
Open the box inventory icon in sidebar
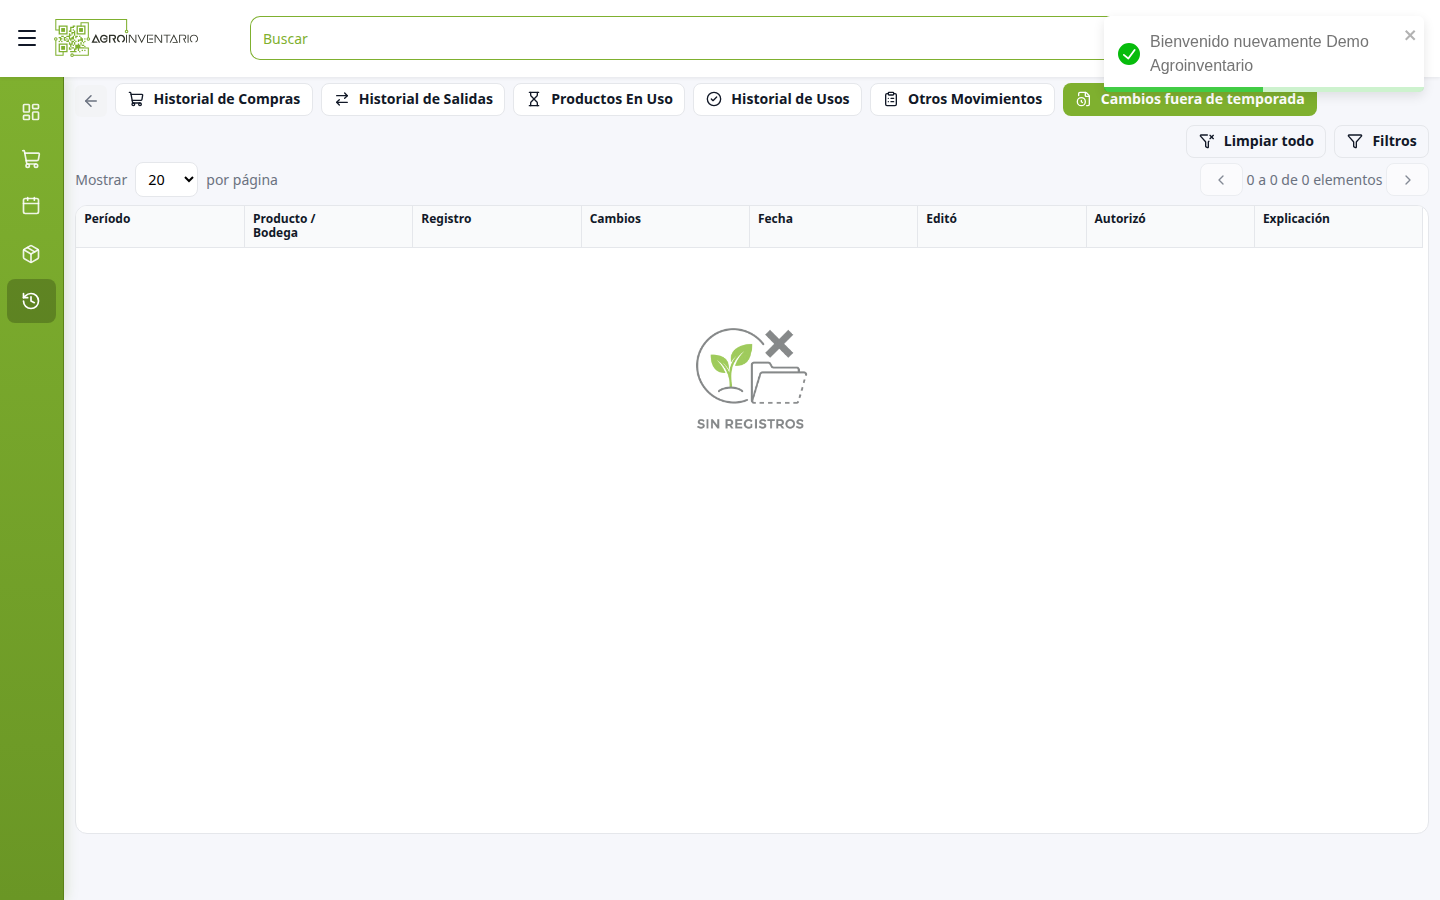(x=31, y=254)
